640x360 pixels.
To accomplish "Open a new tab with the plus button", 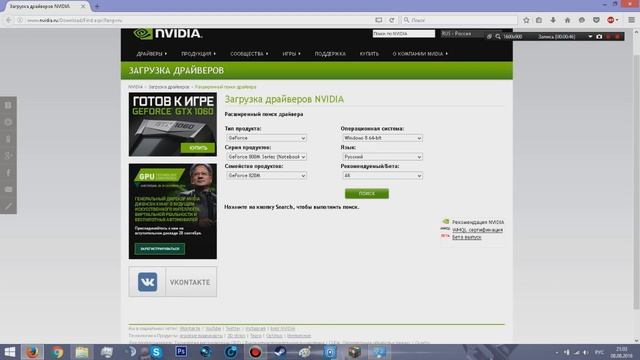I will click(x=97, y=6).
